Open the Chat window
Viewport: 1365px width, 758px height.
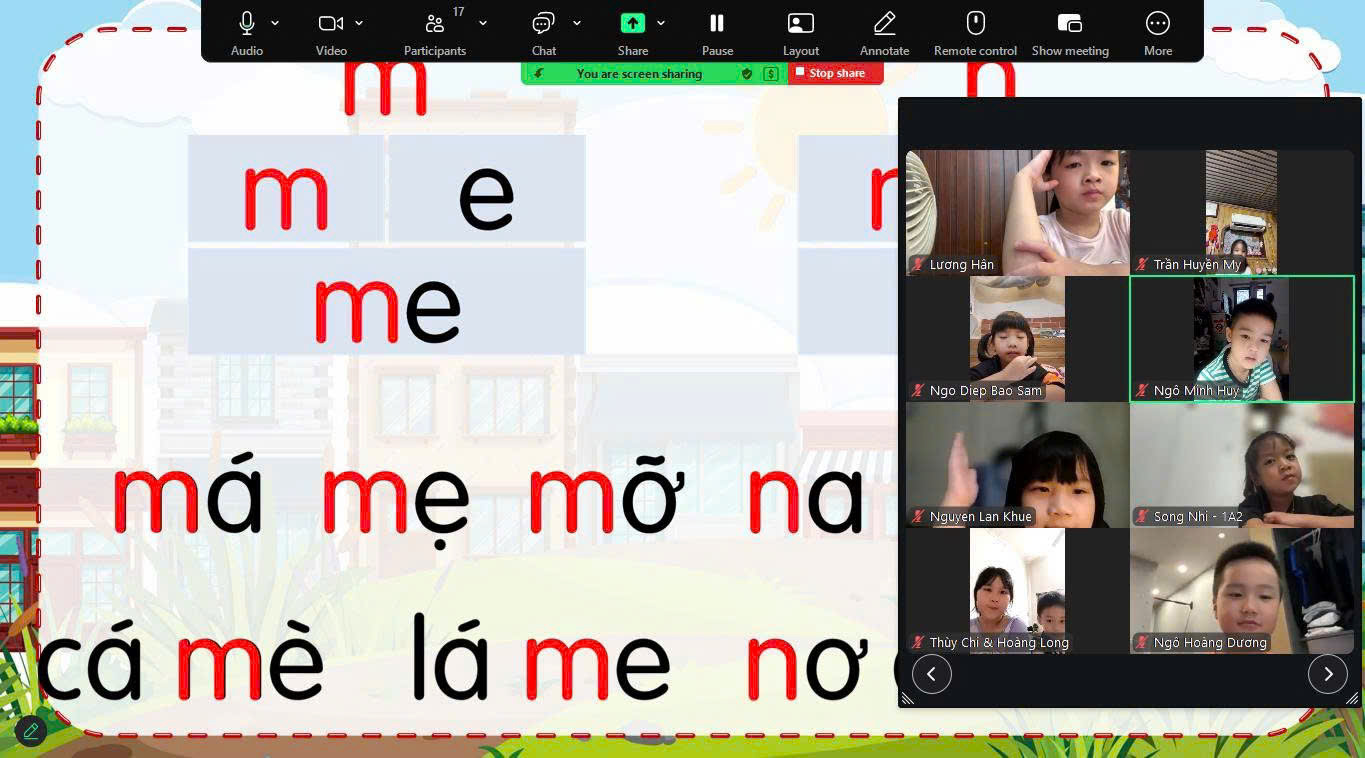[543, 22]
